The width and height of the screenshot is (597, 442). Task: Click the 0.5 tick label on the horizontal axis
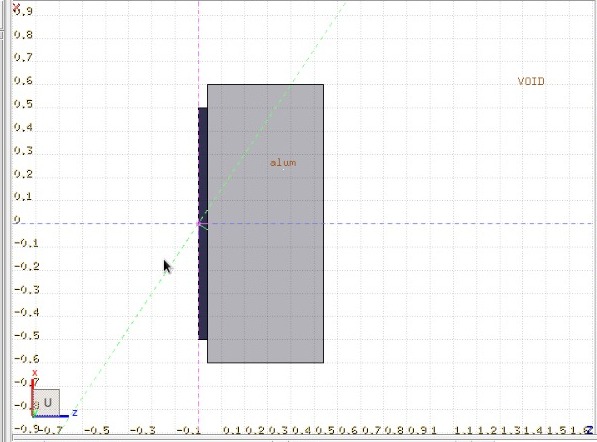coord(325,431)
